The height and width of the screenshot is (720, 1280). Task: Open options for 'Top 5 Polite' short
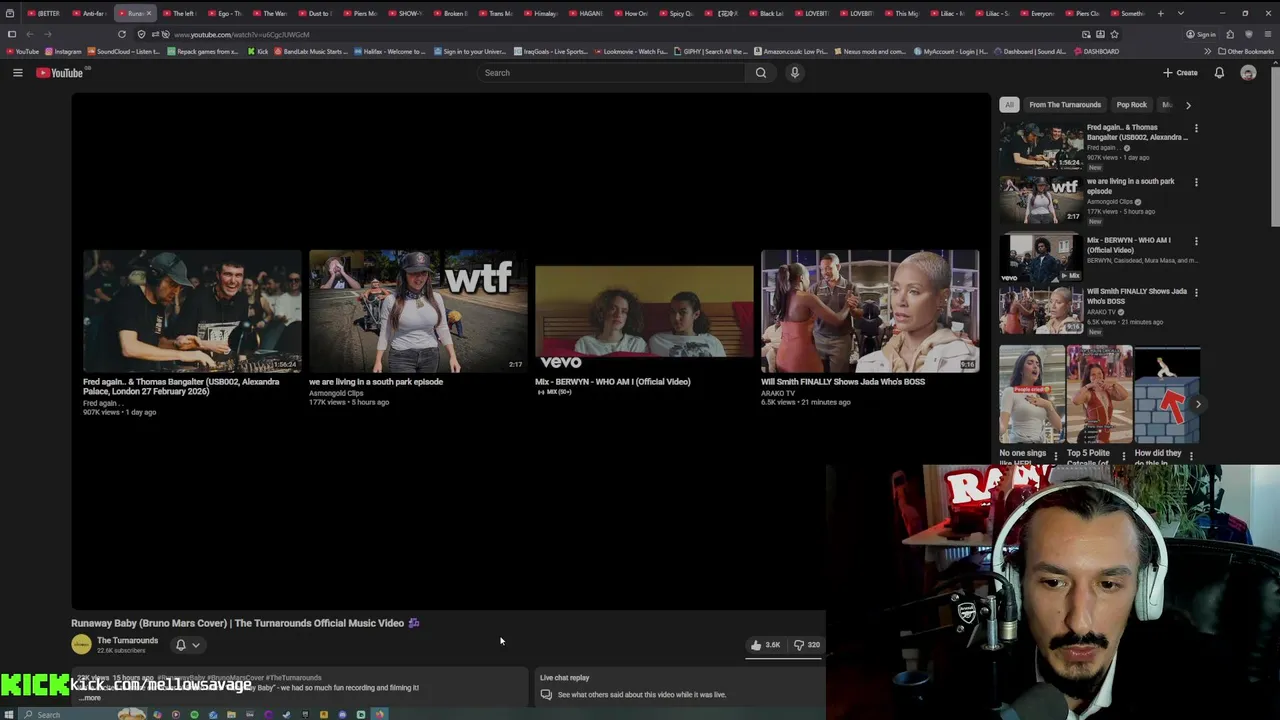[x=1123, y=455]
